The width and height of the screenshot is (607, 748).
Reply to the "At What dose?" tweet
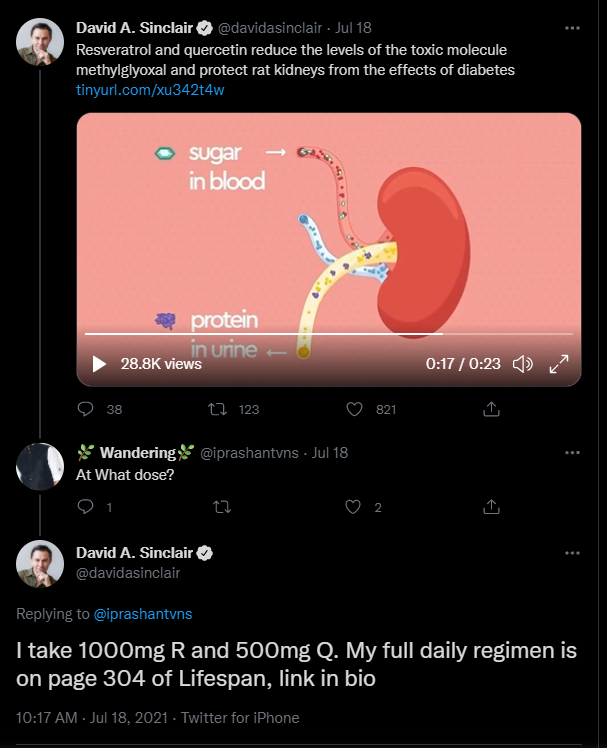(85, 507)
